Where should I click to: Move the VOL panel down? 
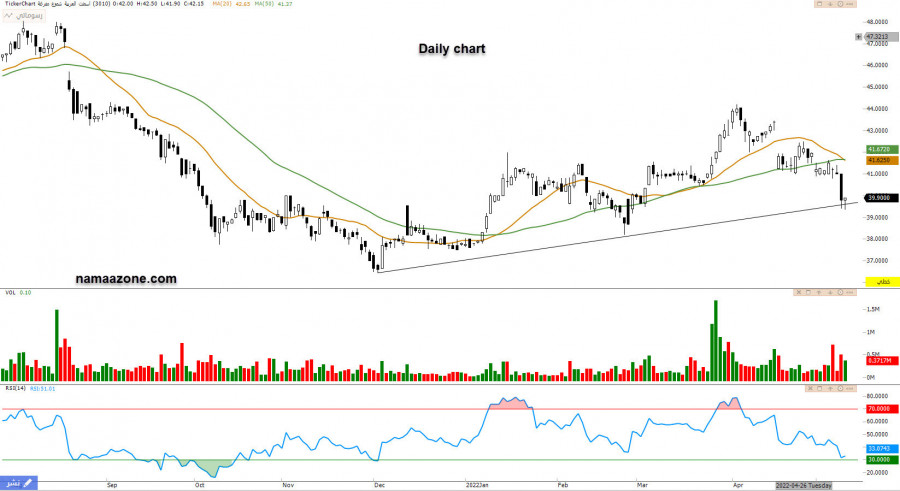tap(830, 292)
